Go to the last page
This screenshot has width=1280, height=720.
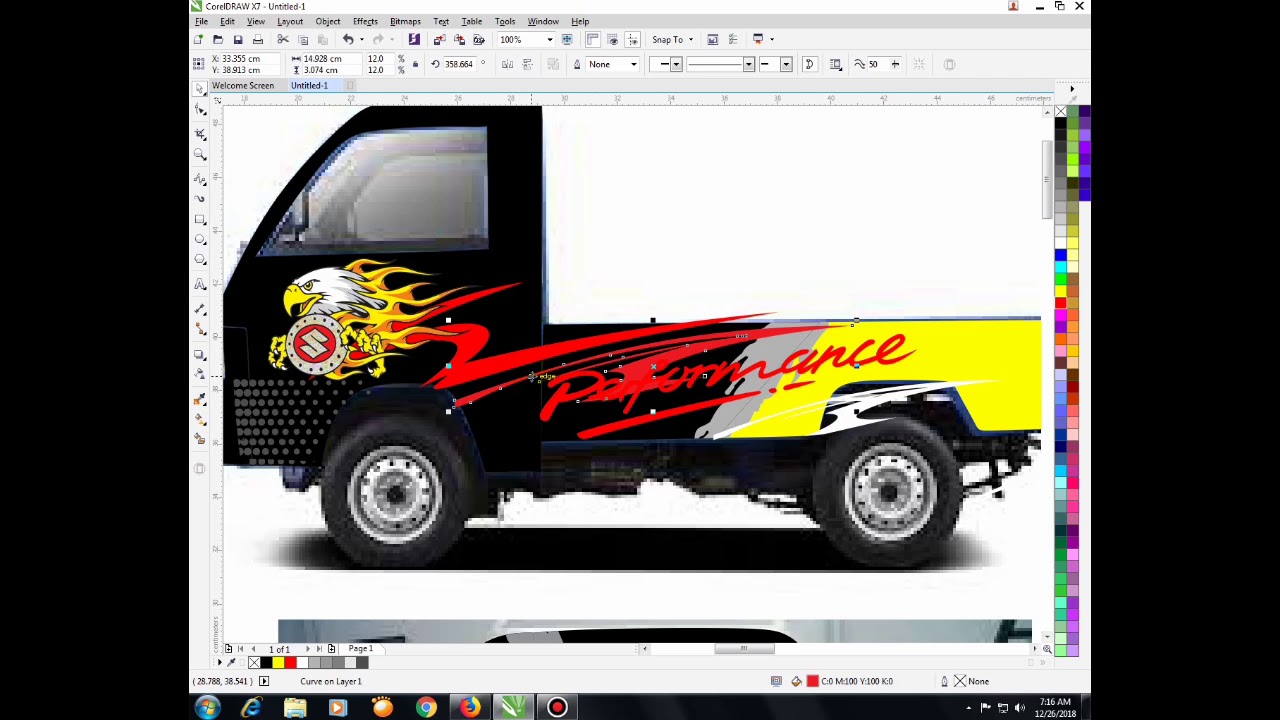[319, 649]
